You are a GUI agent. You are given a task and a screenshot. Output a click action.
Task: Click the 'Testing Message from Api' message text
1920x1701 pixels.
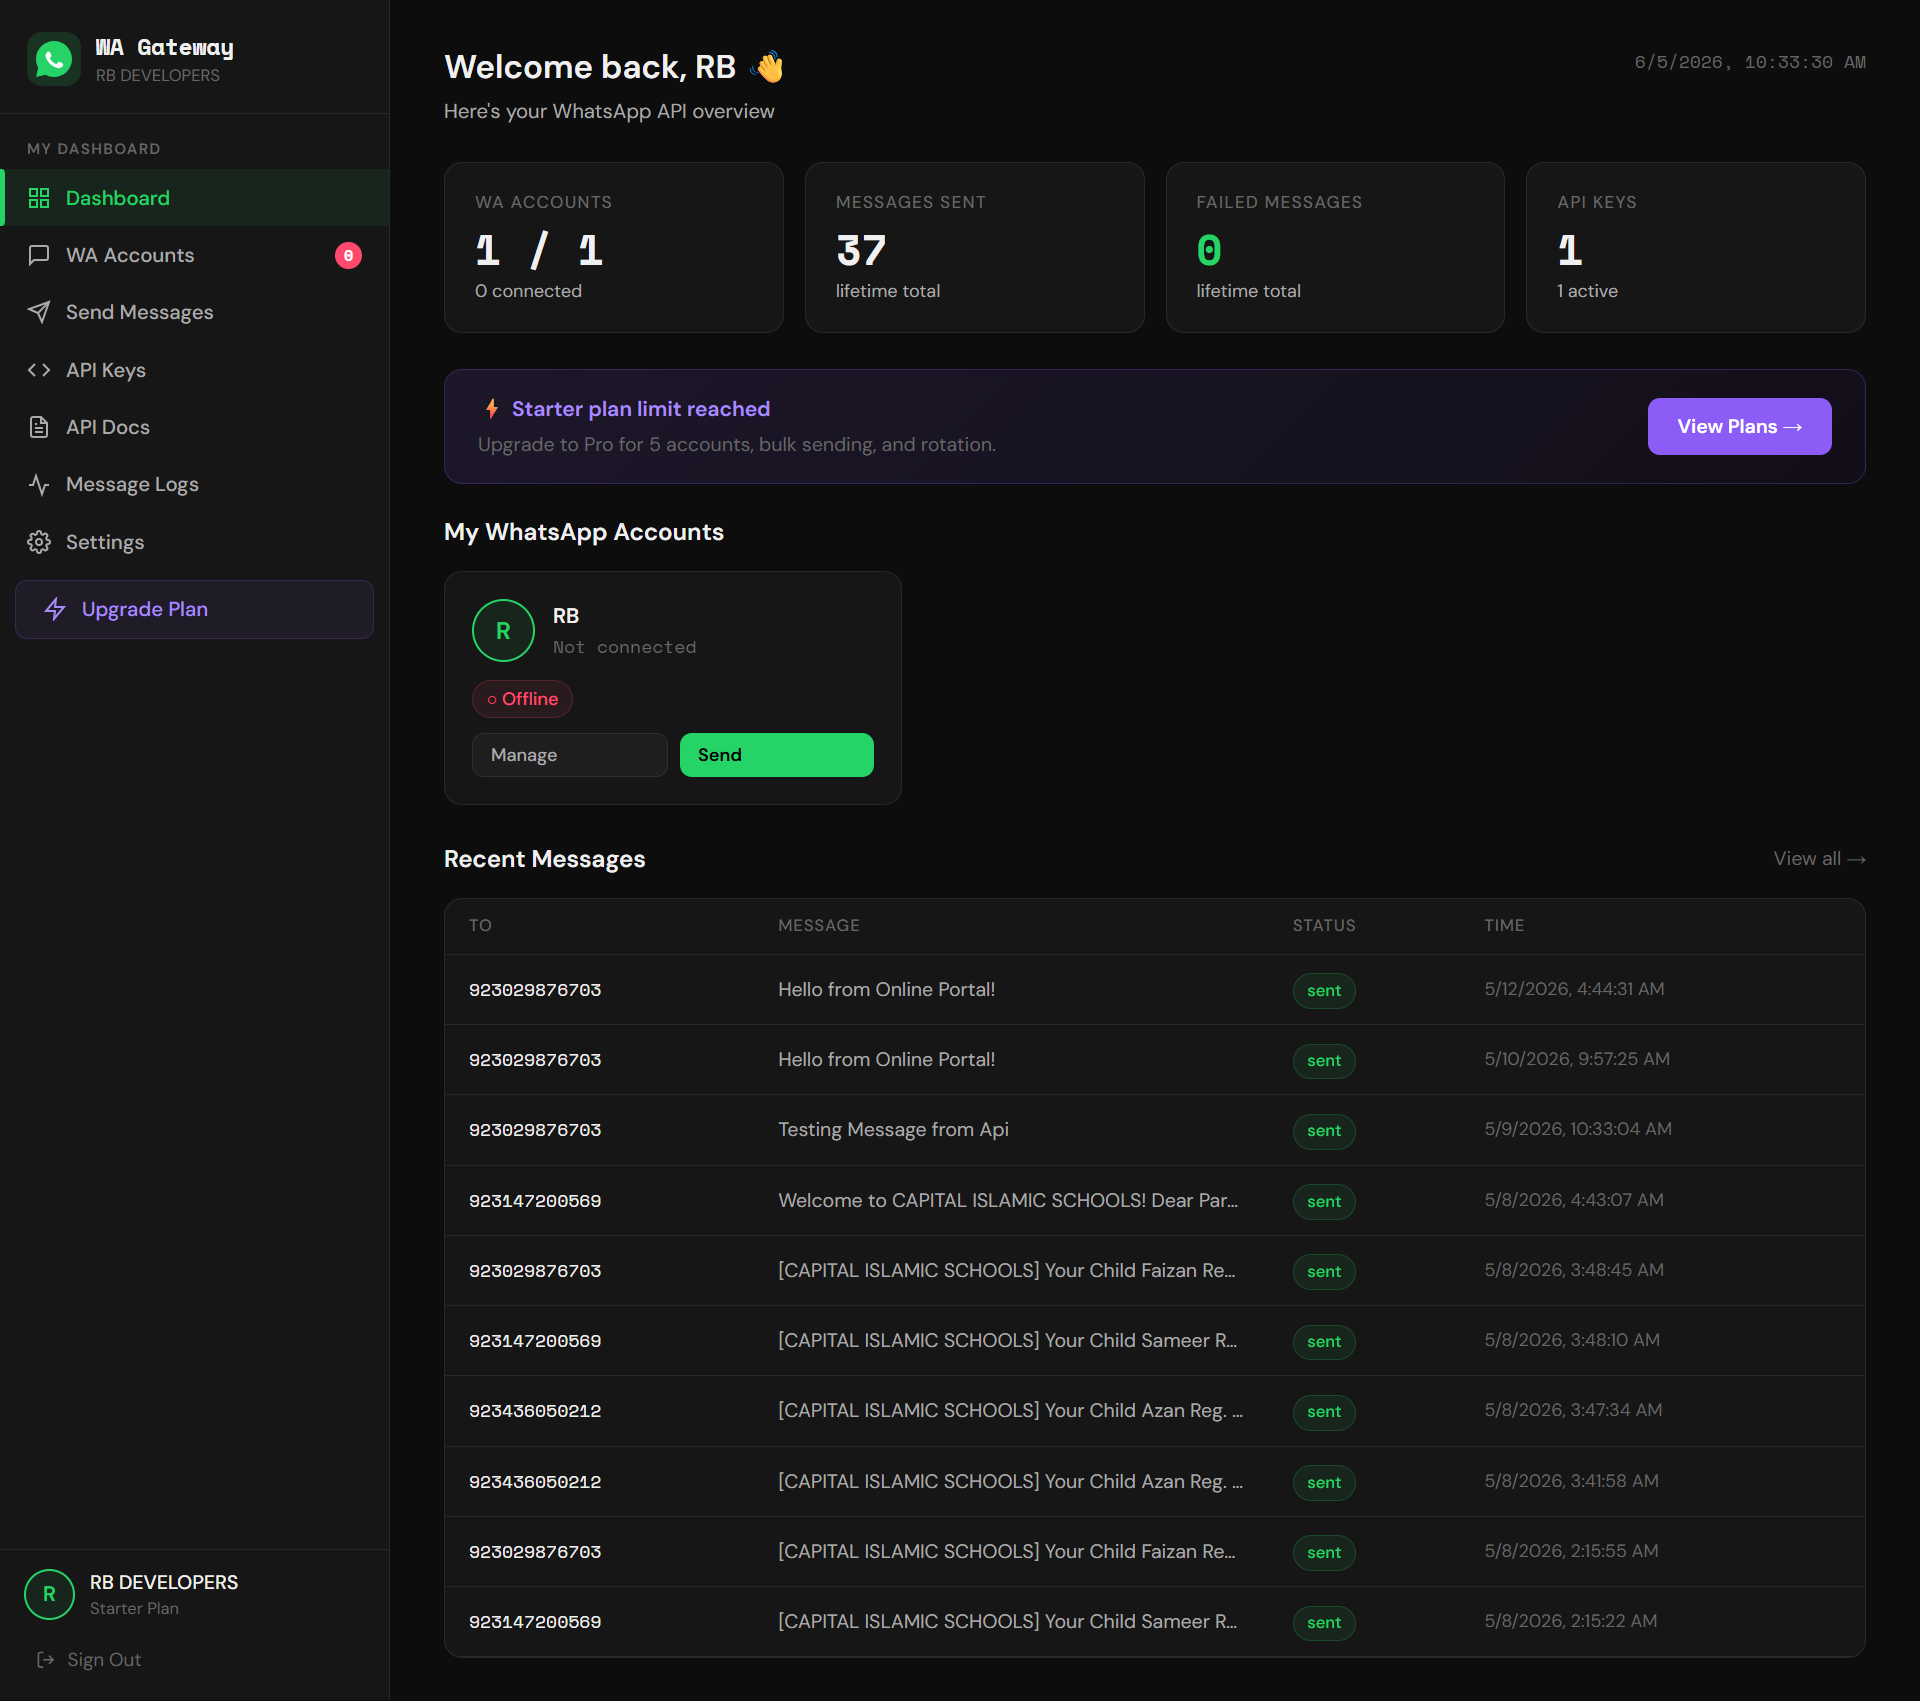coord(893,1130)
